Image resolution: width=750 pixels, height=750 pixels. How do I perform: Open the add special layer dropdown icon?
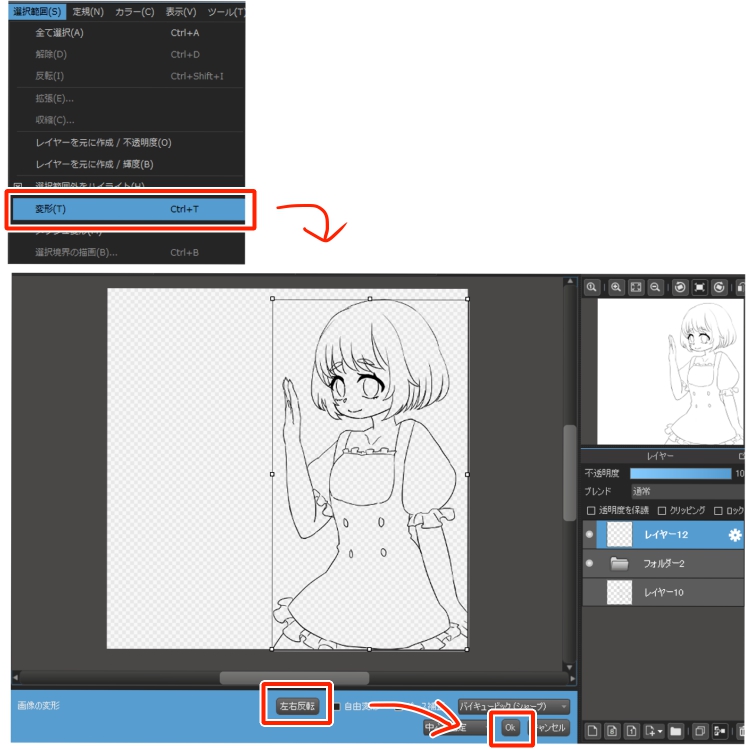coord(653,731)
